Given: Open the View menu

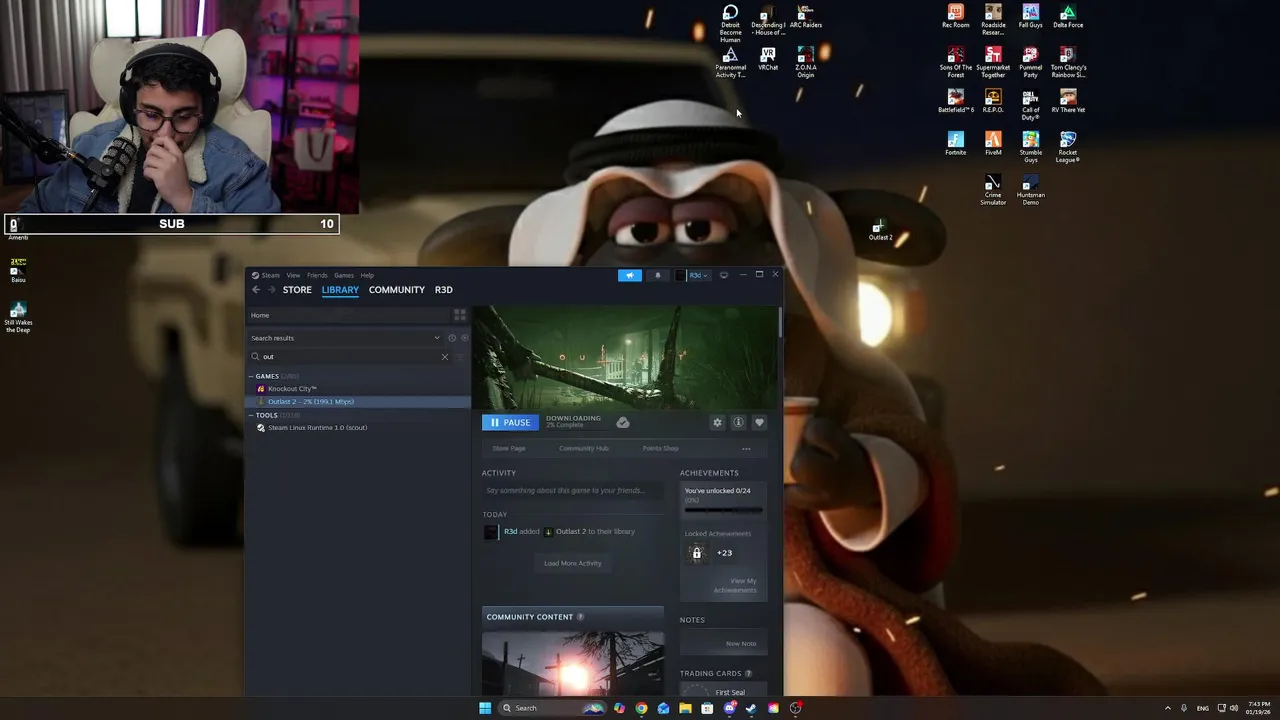Looking at the screenshot, I should coord(293,276).
